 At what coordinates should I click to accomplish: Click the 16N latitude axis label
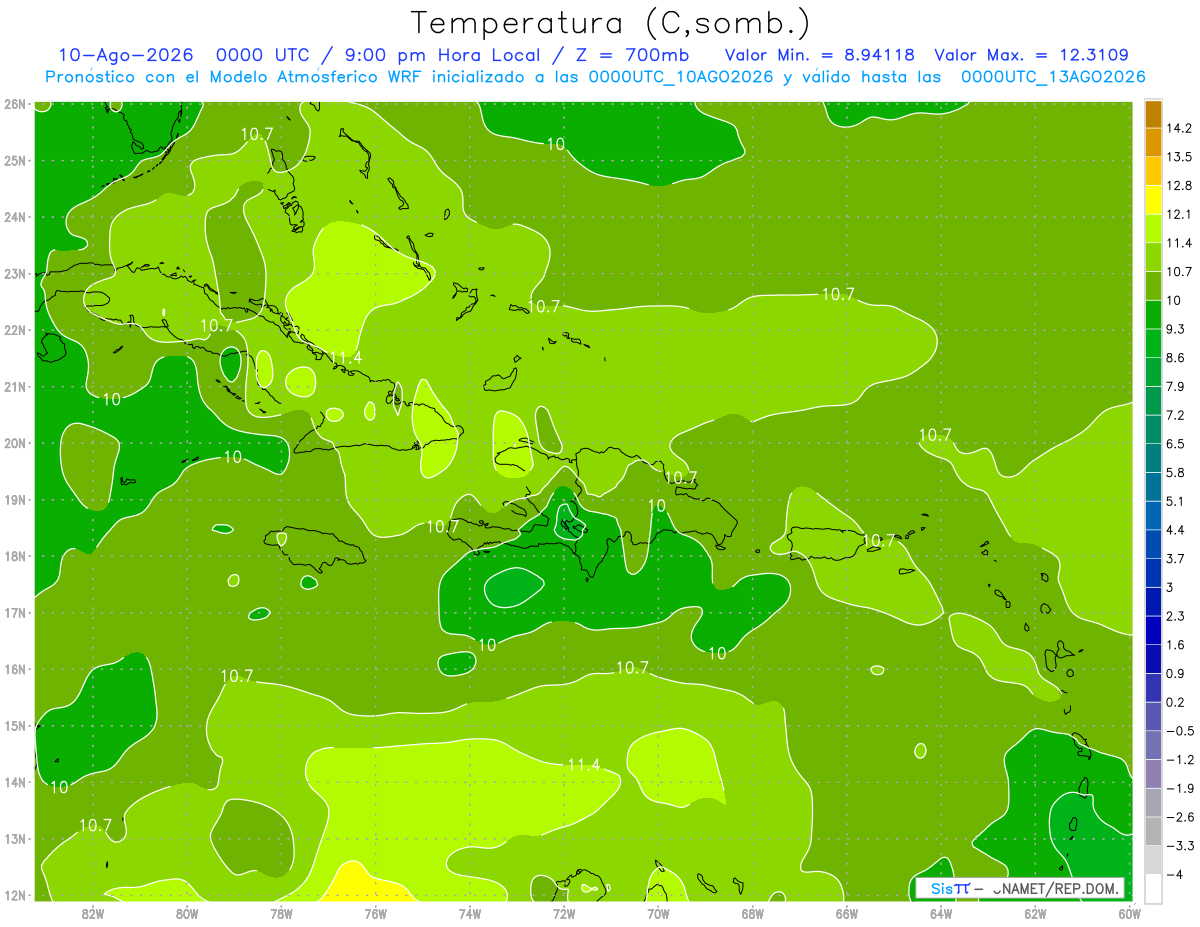coord(15,669)
